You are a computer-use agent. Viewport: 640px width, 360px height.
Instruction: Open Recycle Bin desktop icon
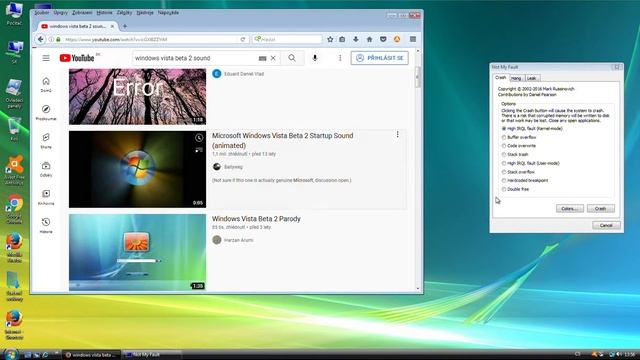pos(14,129)
